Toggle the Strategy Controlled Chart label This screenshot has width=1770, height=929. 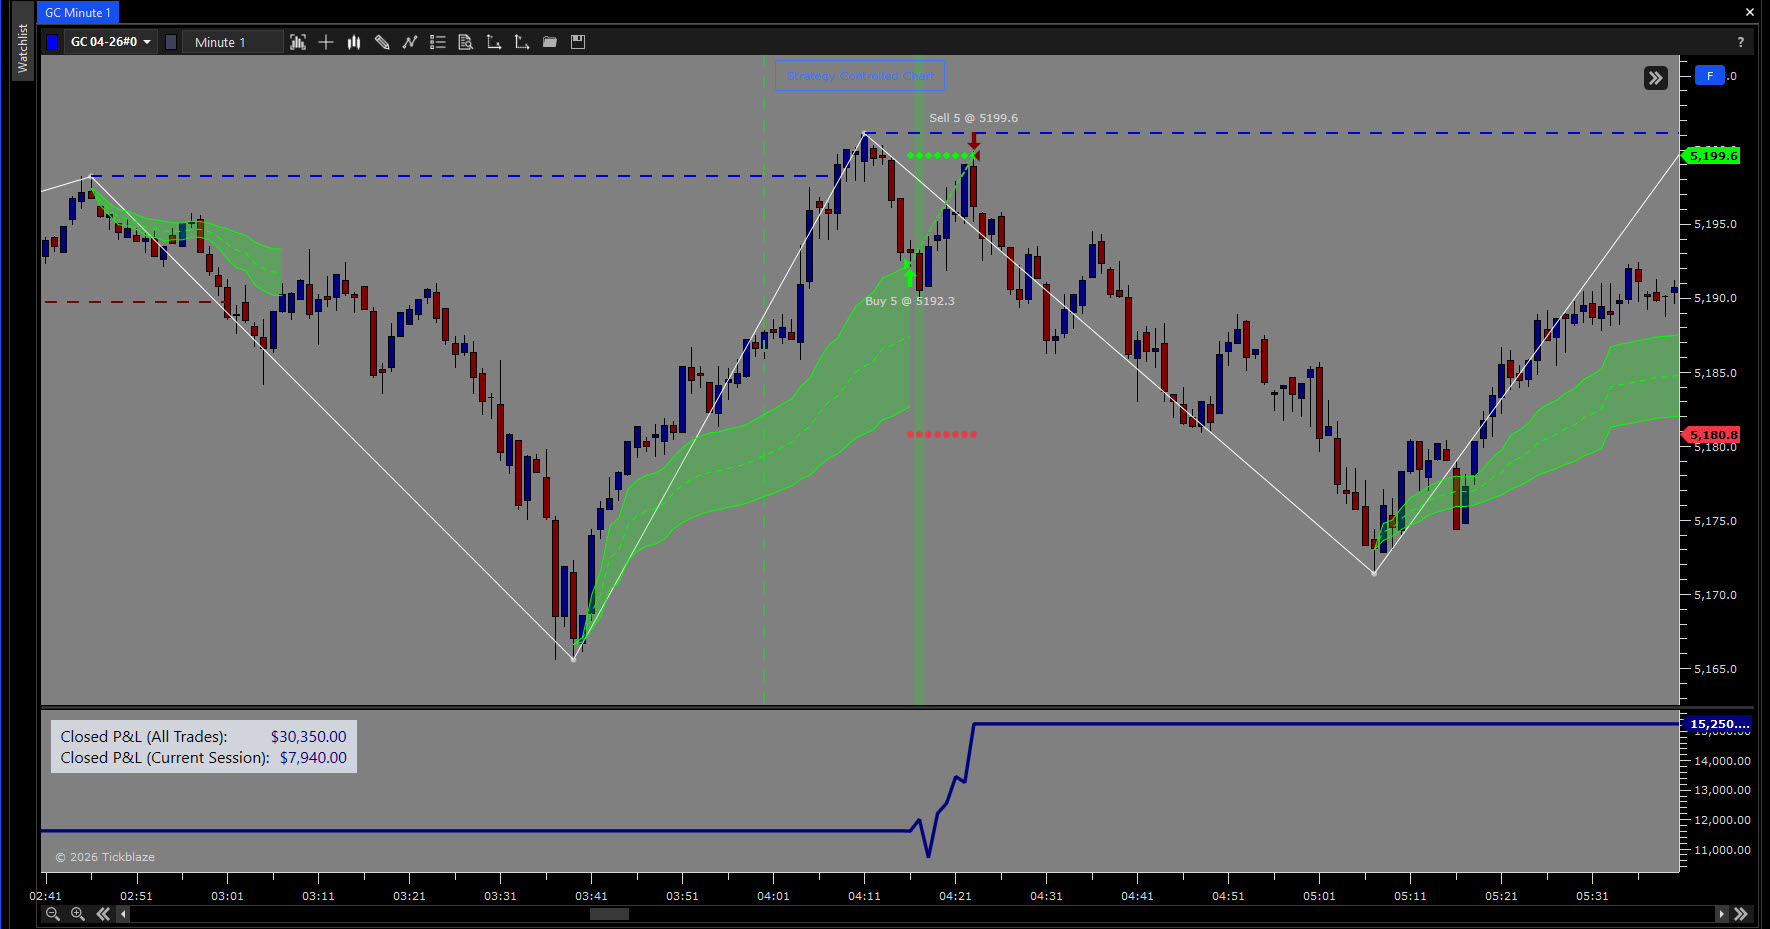coord(860,76)
